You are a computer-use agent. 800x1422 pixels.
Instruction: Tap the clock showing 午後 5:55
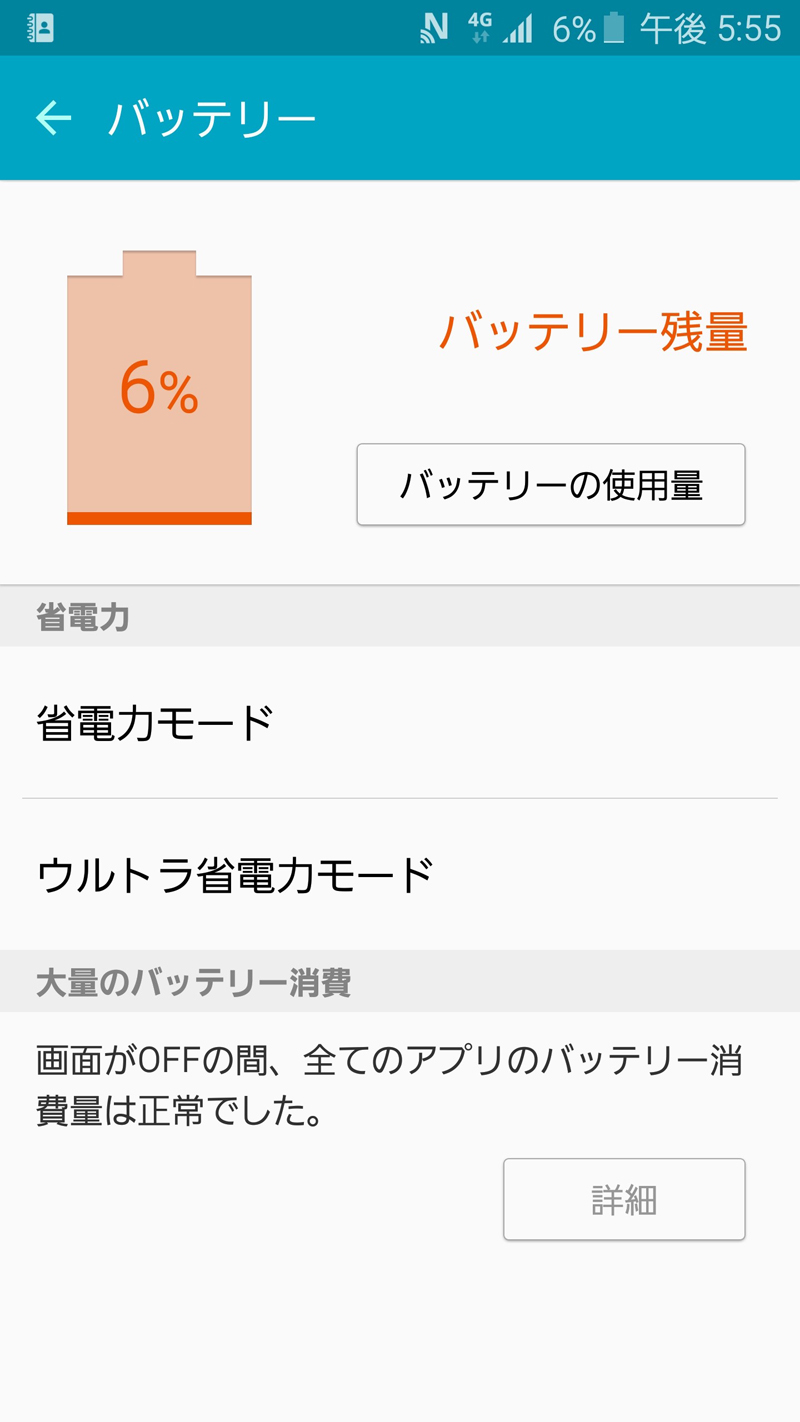pos(710,29)
